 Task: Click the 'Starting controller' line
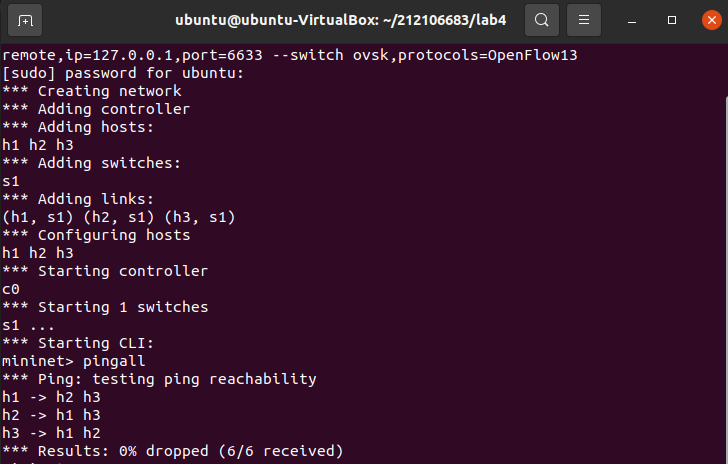(x=105, y=271)
